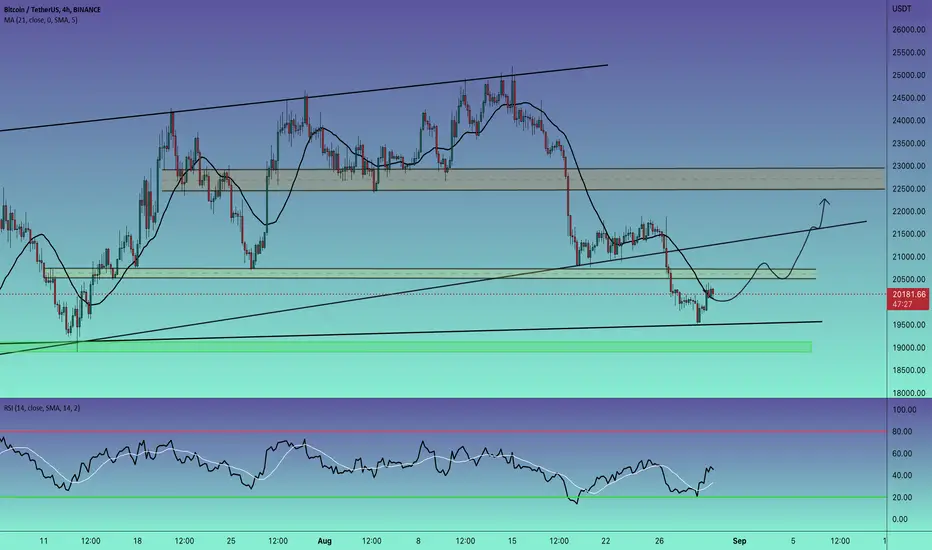Click the 22 date label on time axis
The width and height of the screenshot is (932, 550).
point(606,541)
